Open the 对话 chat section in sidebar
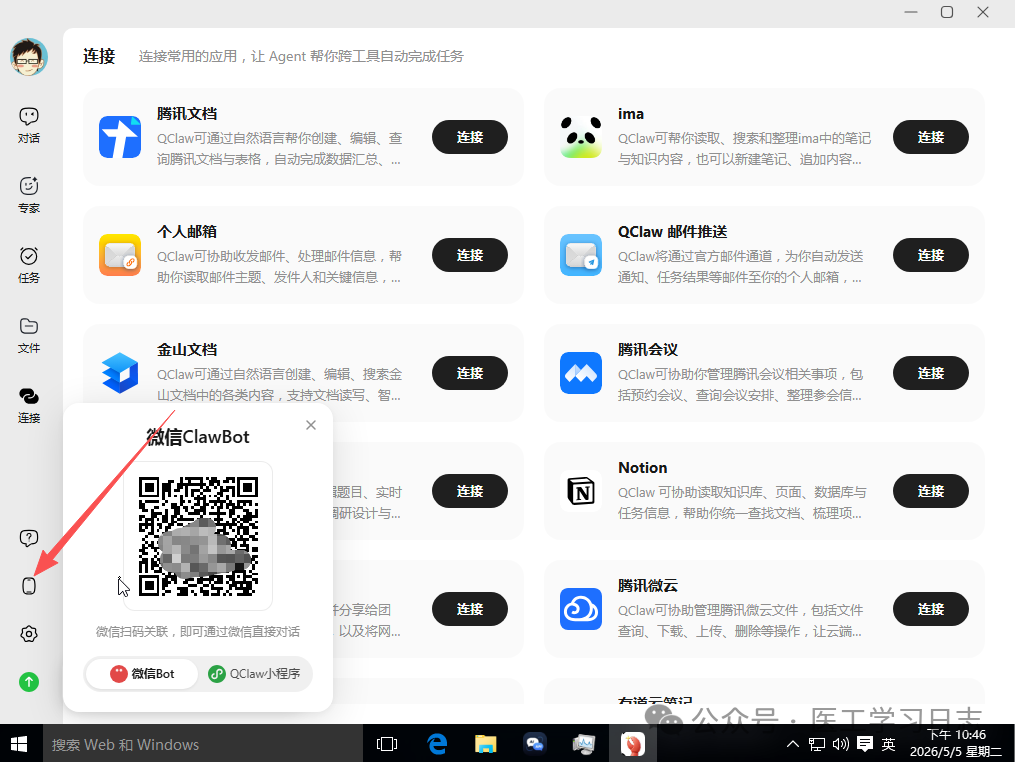This screenshot has height=762, width=1015. 28,125
